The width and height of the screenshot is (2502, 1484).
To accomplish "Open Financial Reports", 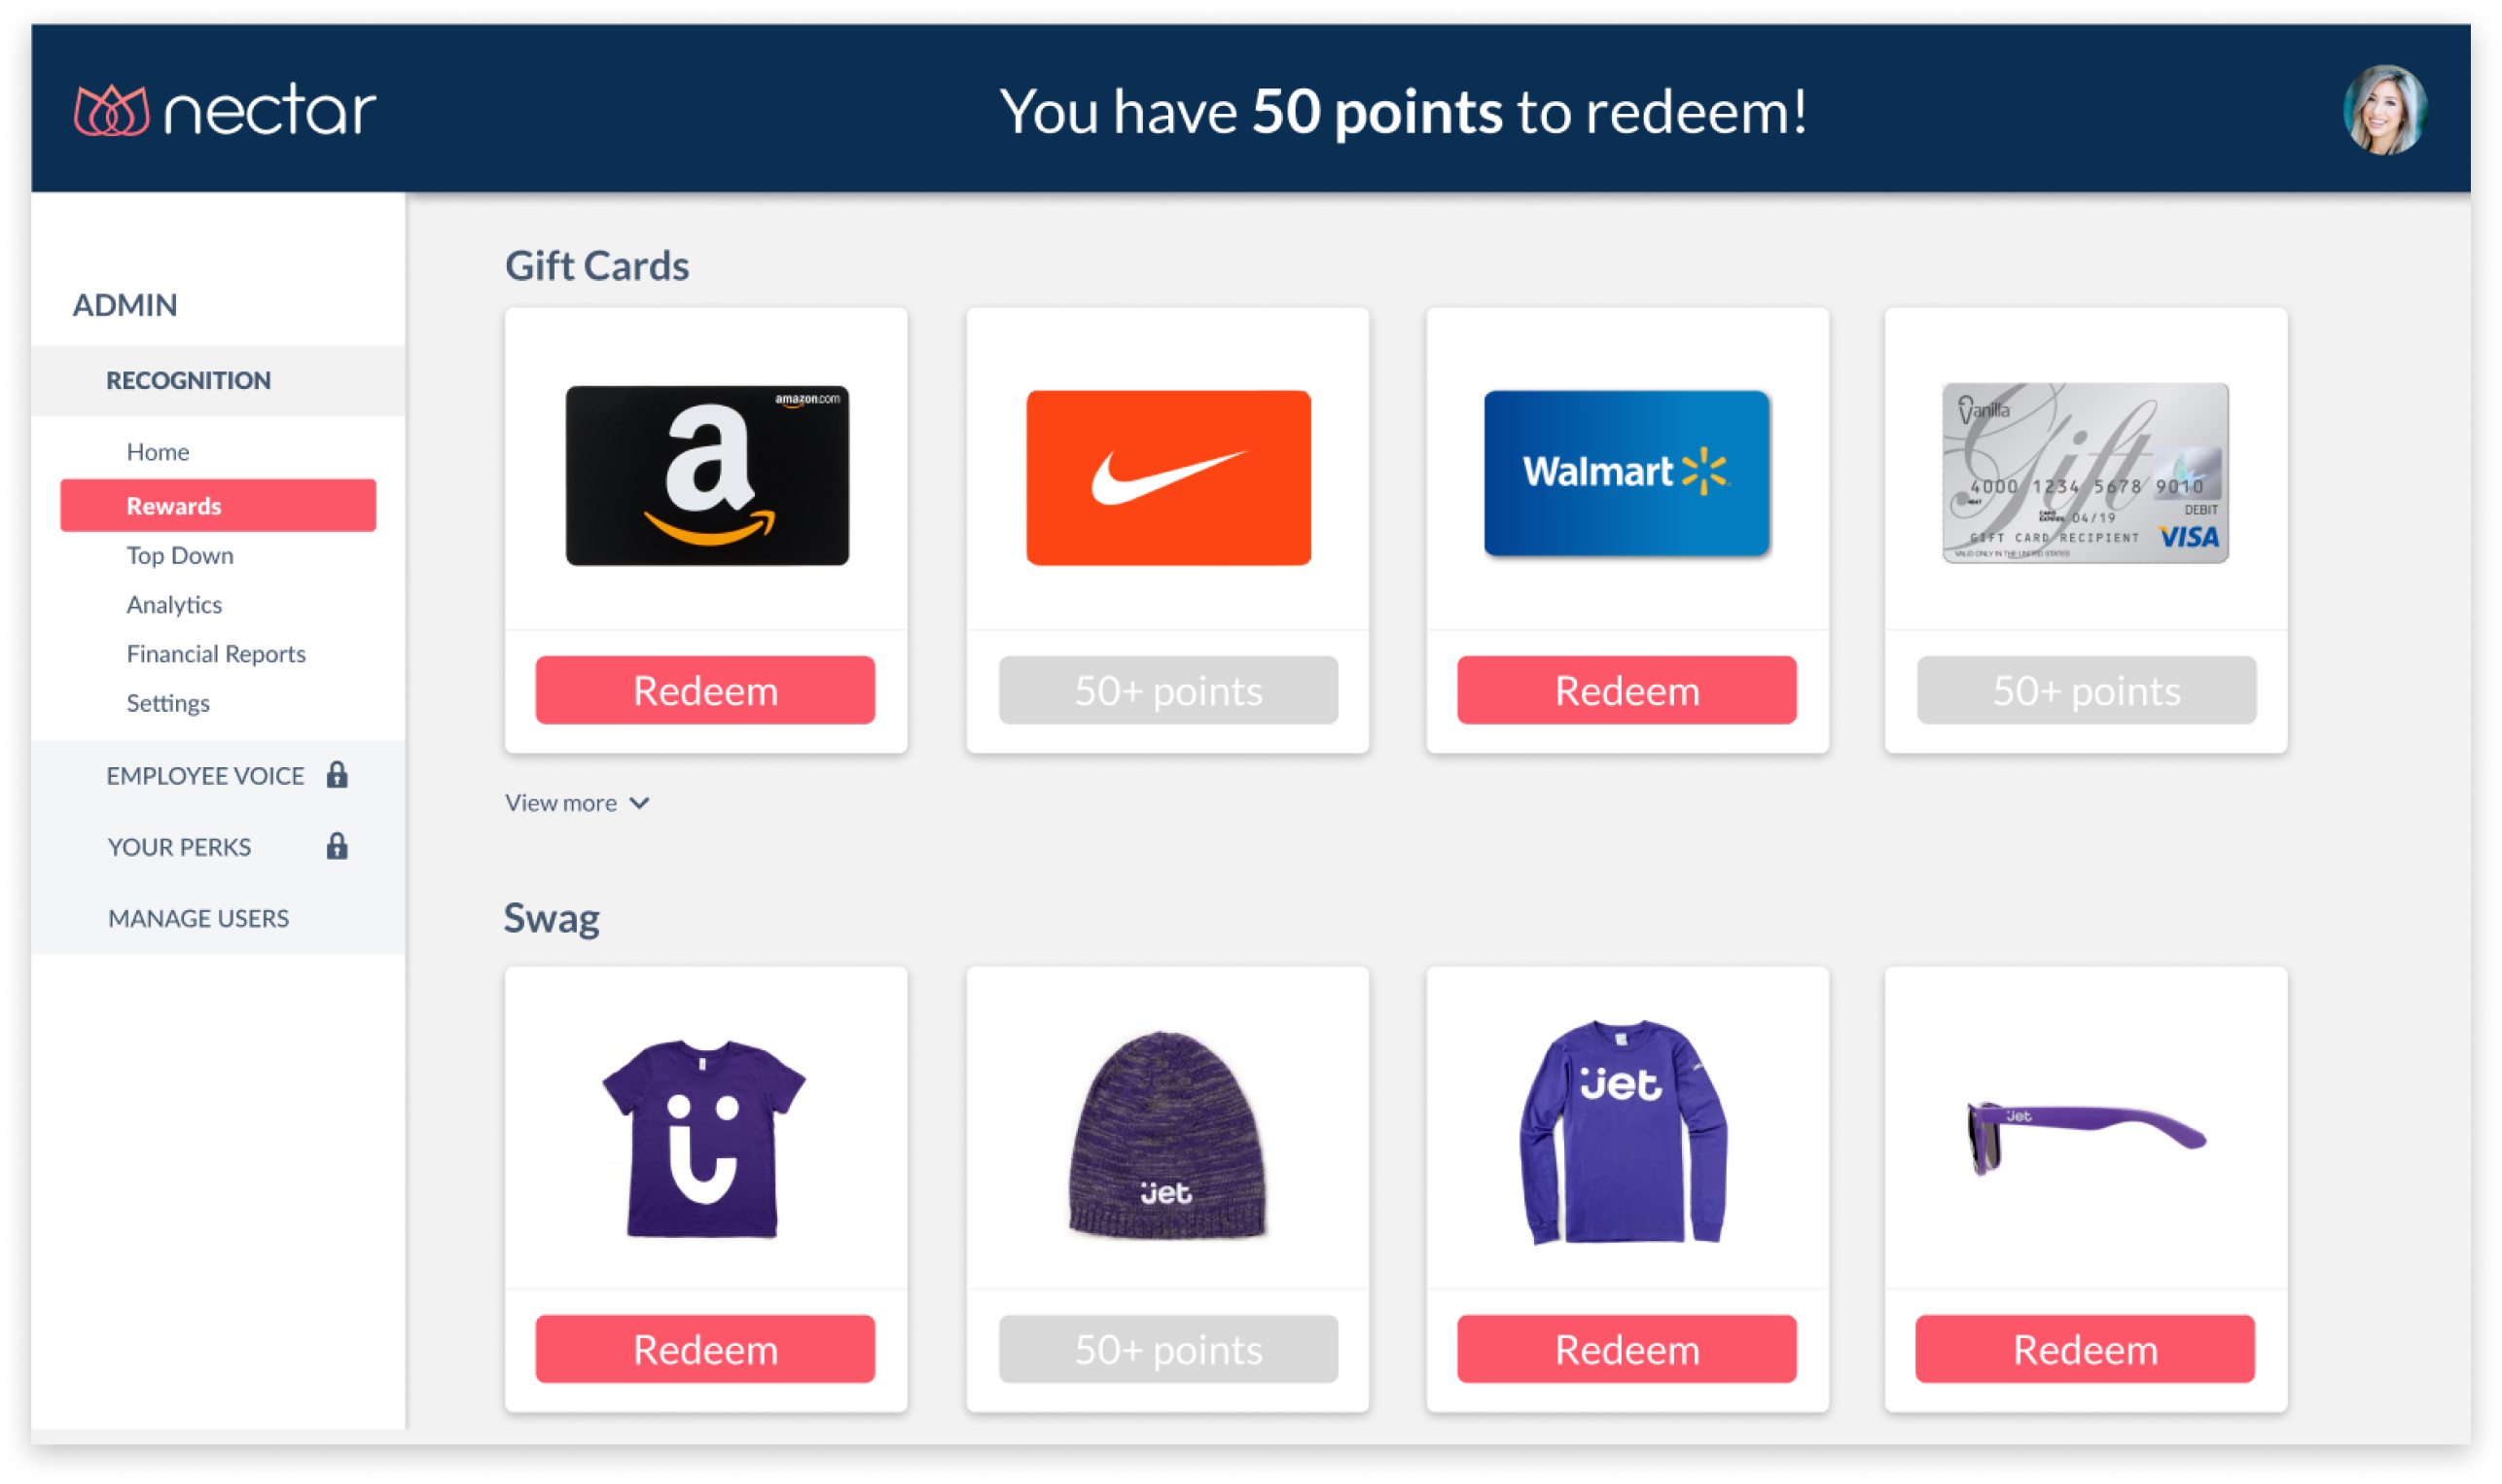I will tap(216, 654).
